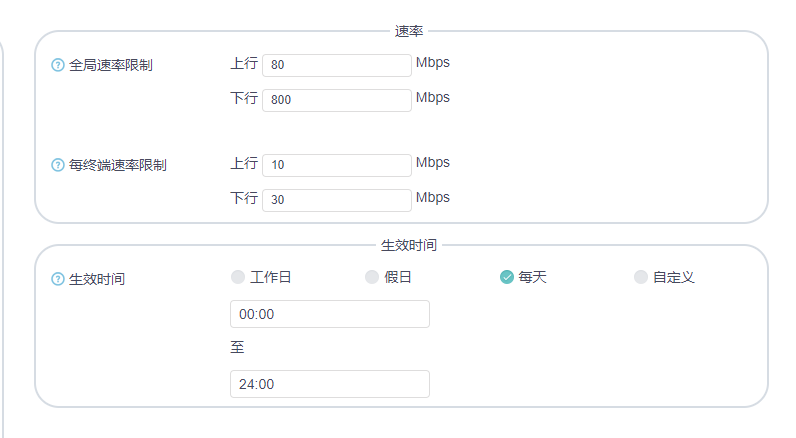Click the 速率 section heading
This screenshot has height=438, width=796.
[409, 32]
